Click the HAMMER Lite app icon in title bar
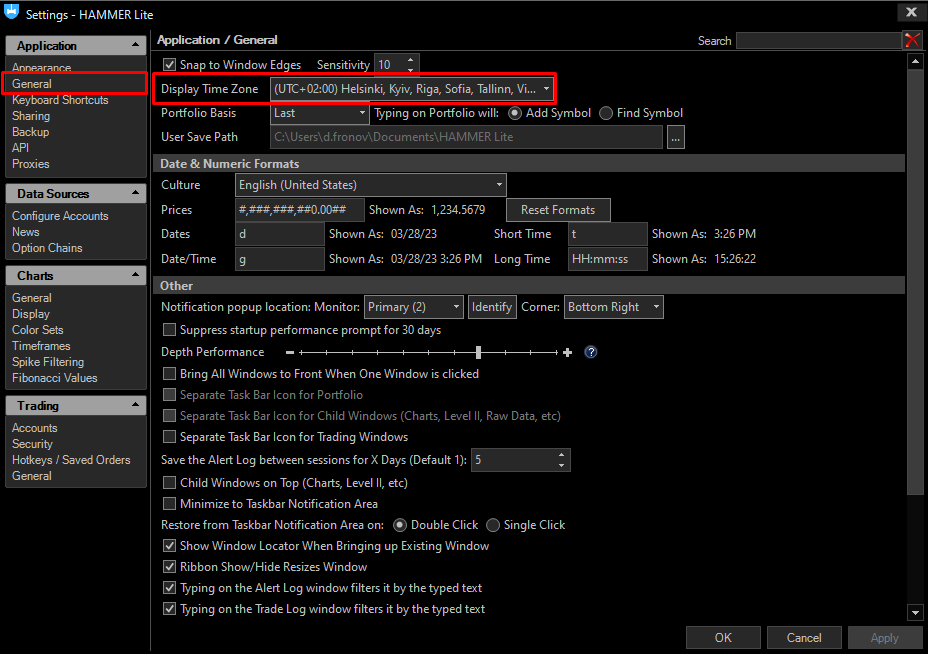 click(x=12, y=13)
